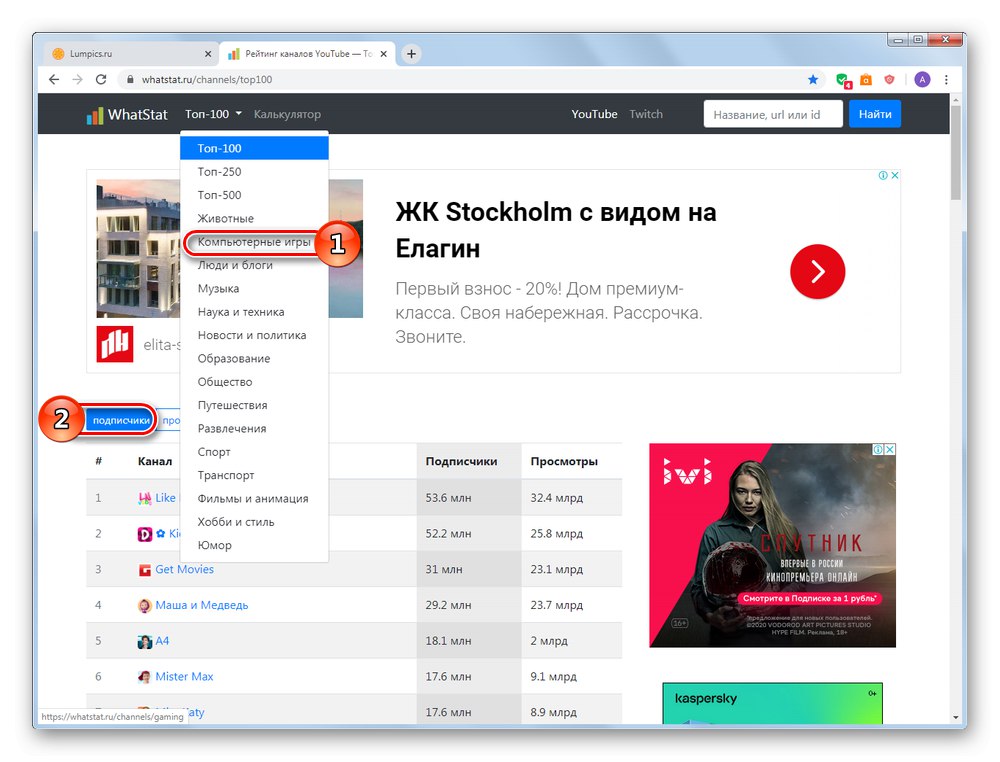The width and height of the screenshot is (1000, 762).
Task: Click the A4 channel avatar
Action: pyautogui.click(x=145, y=641)
